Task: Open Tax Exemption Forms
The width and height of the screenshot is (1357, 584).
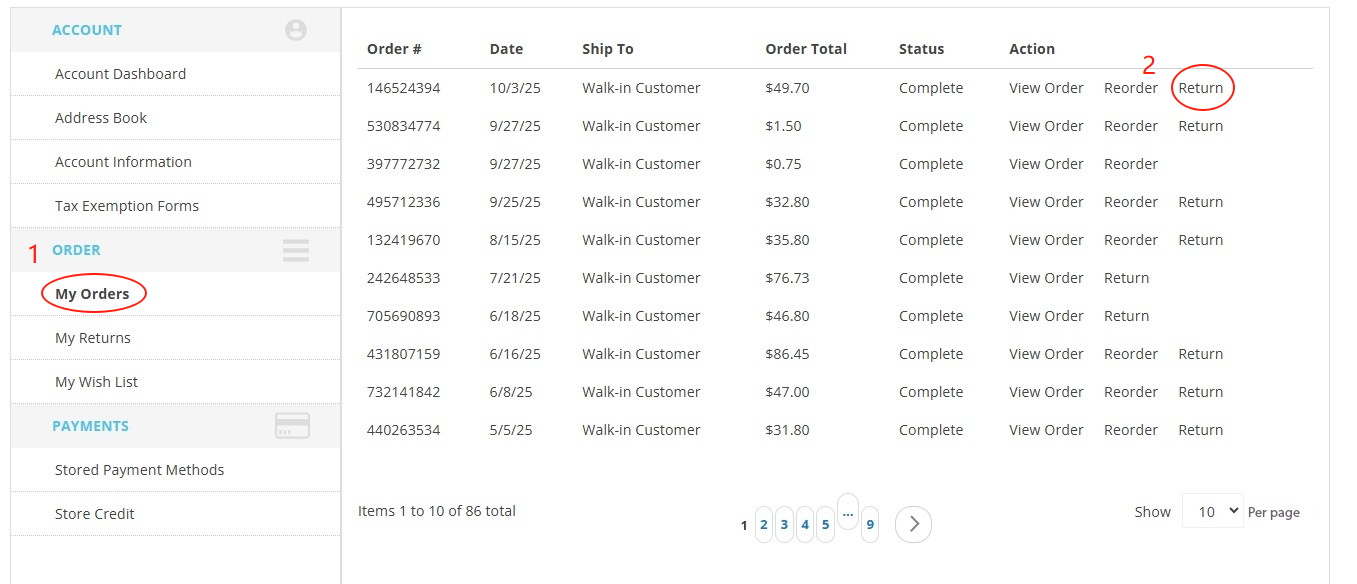Action: point(127,206)
